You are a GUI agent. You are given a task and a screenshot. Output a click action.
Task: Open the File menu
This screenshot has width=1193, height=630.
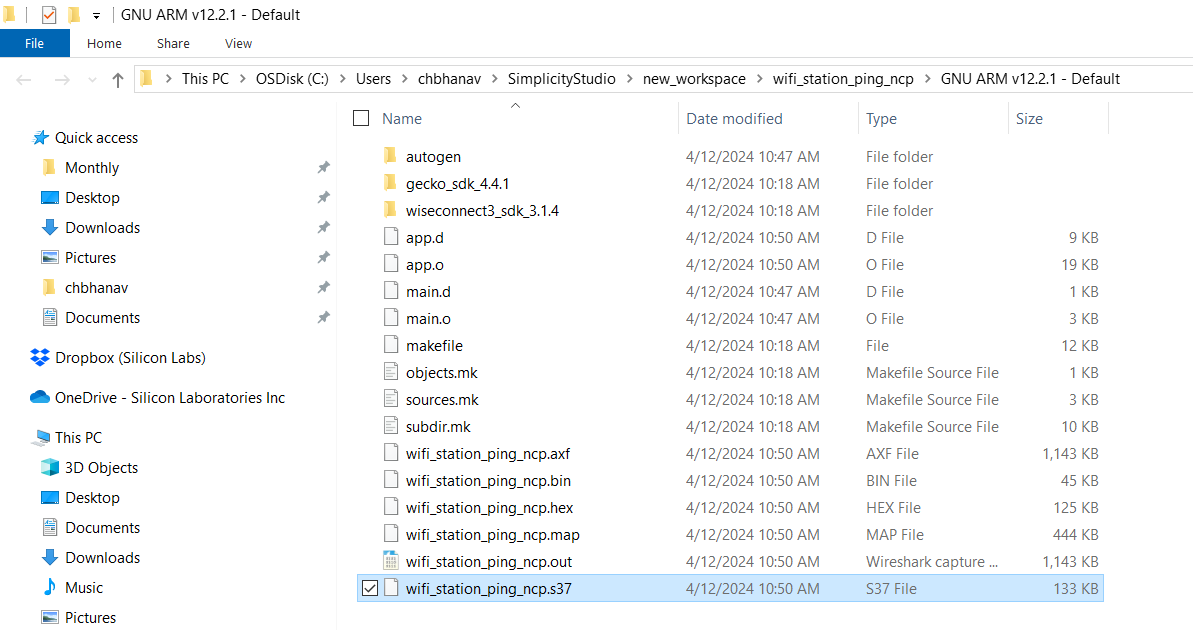[34, 43]
